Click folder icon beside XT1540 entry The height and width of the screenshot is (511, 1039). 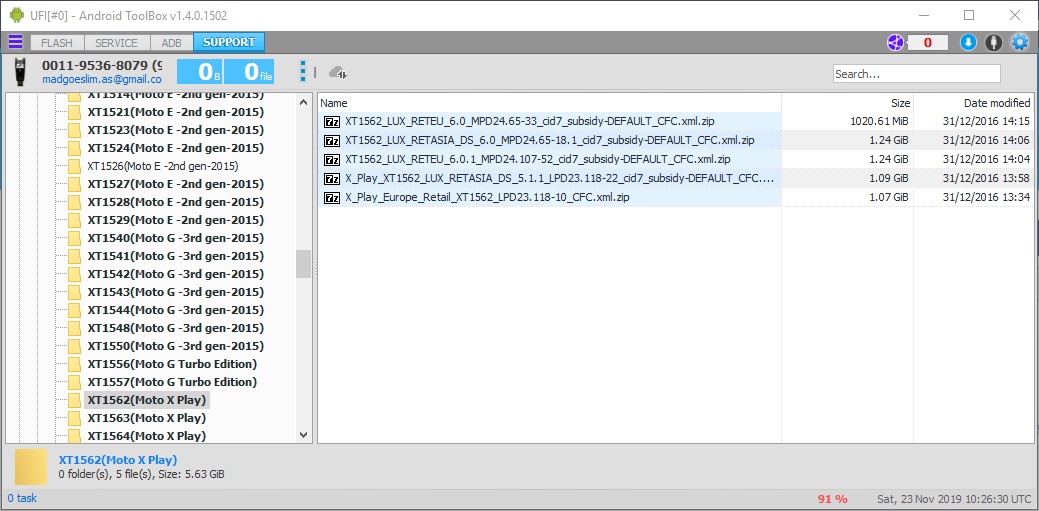[x=75, y=238]
